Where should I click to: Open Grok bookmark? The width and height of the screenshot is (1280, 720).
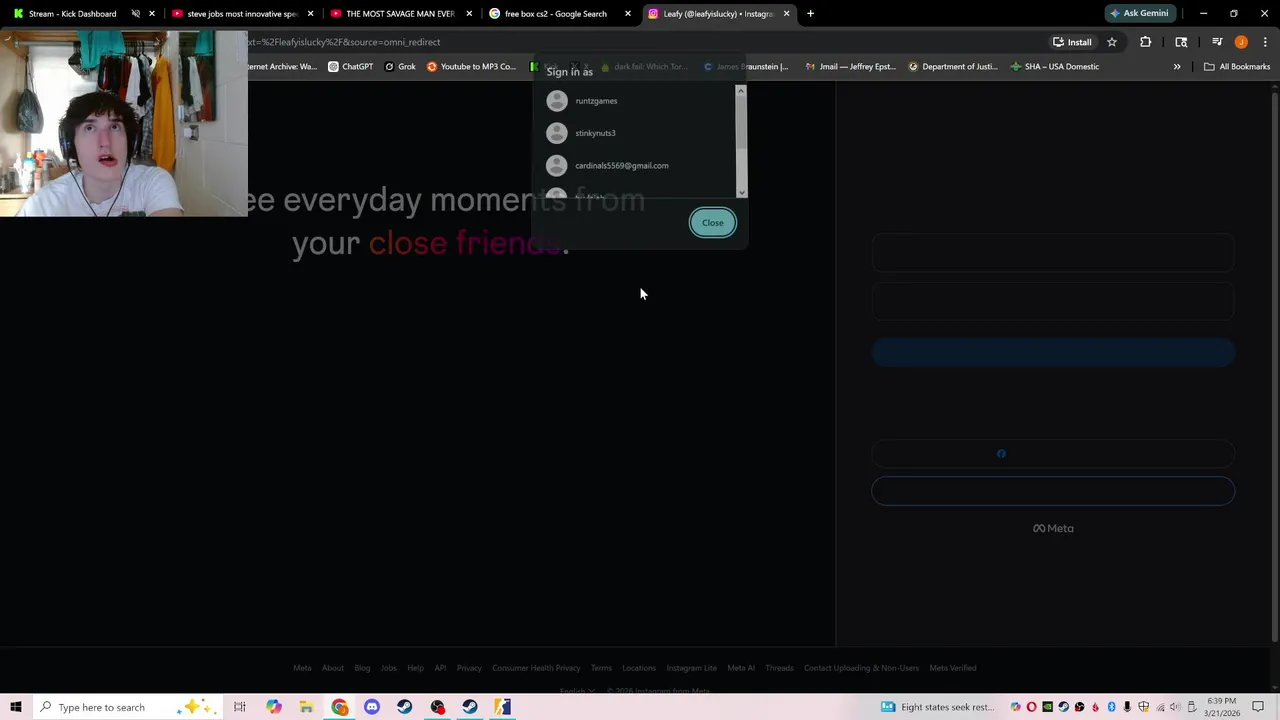tap(400, 67)
